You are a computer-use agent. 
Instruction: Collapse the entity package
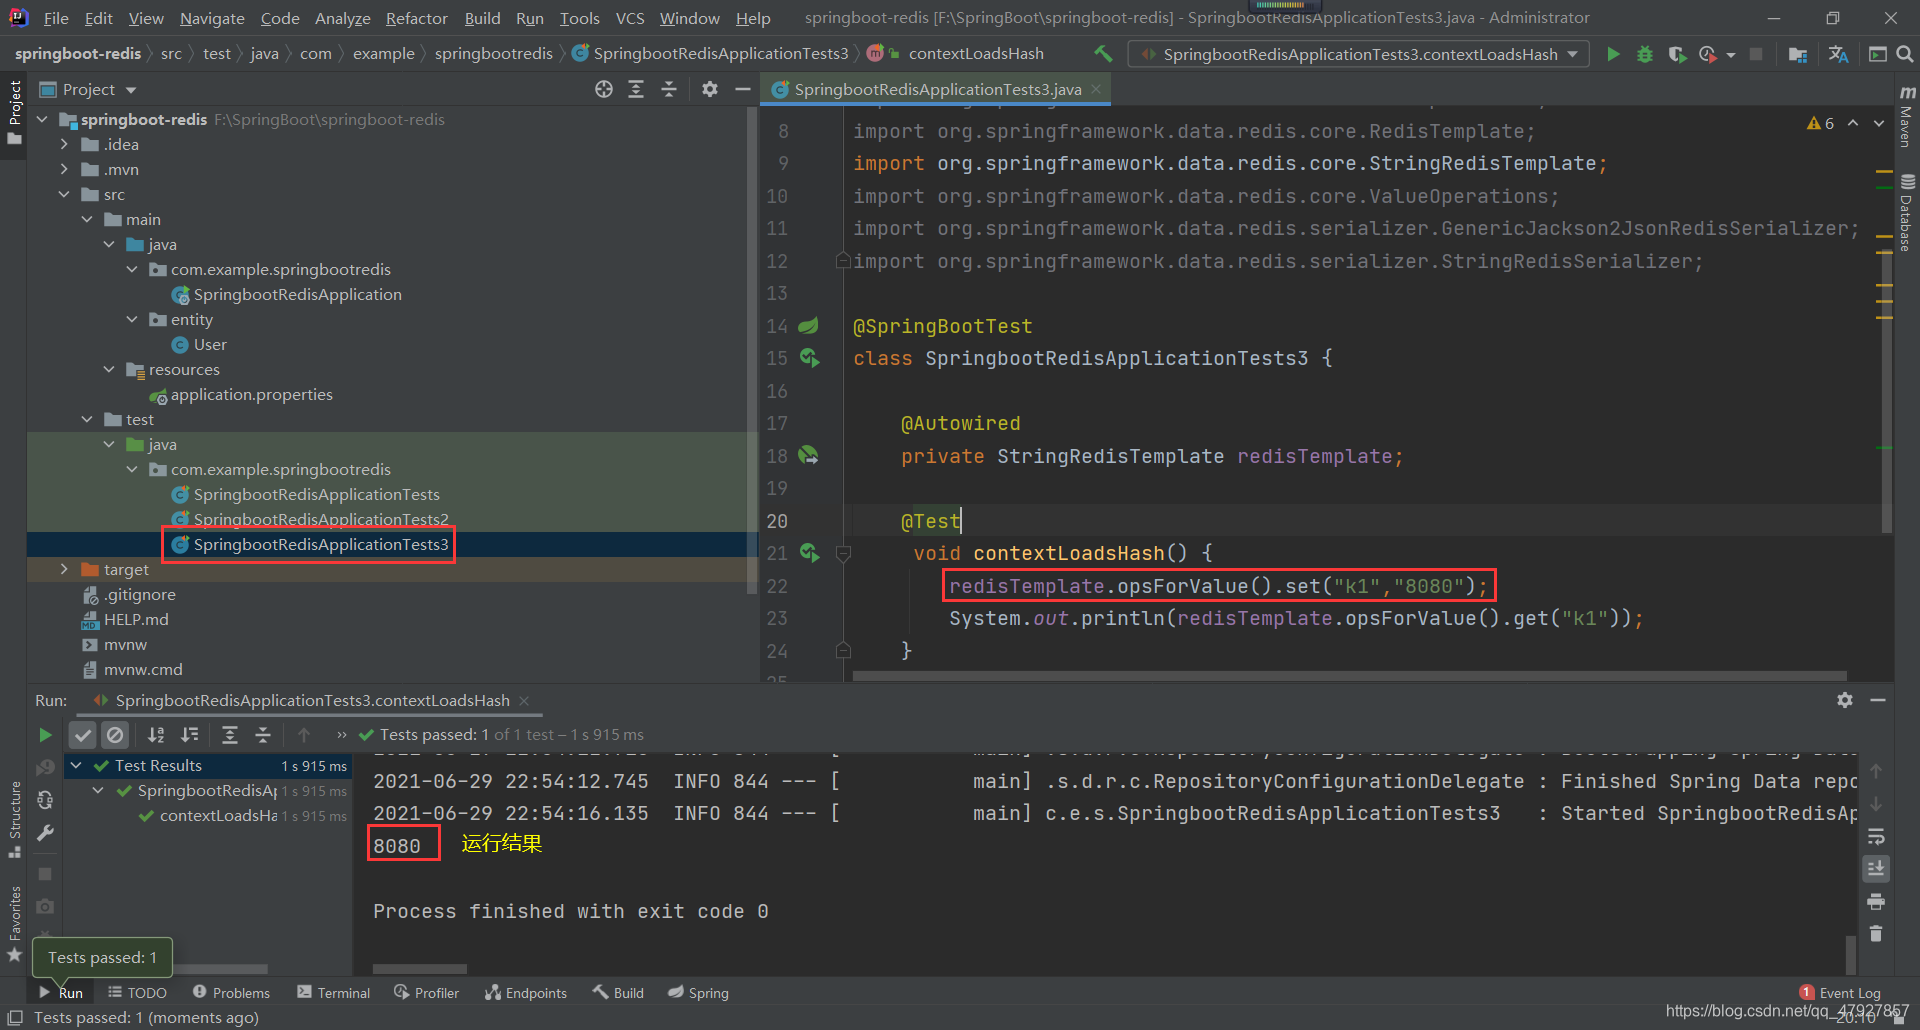[x=132, y=319]
